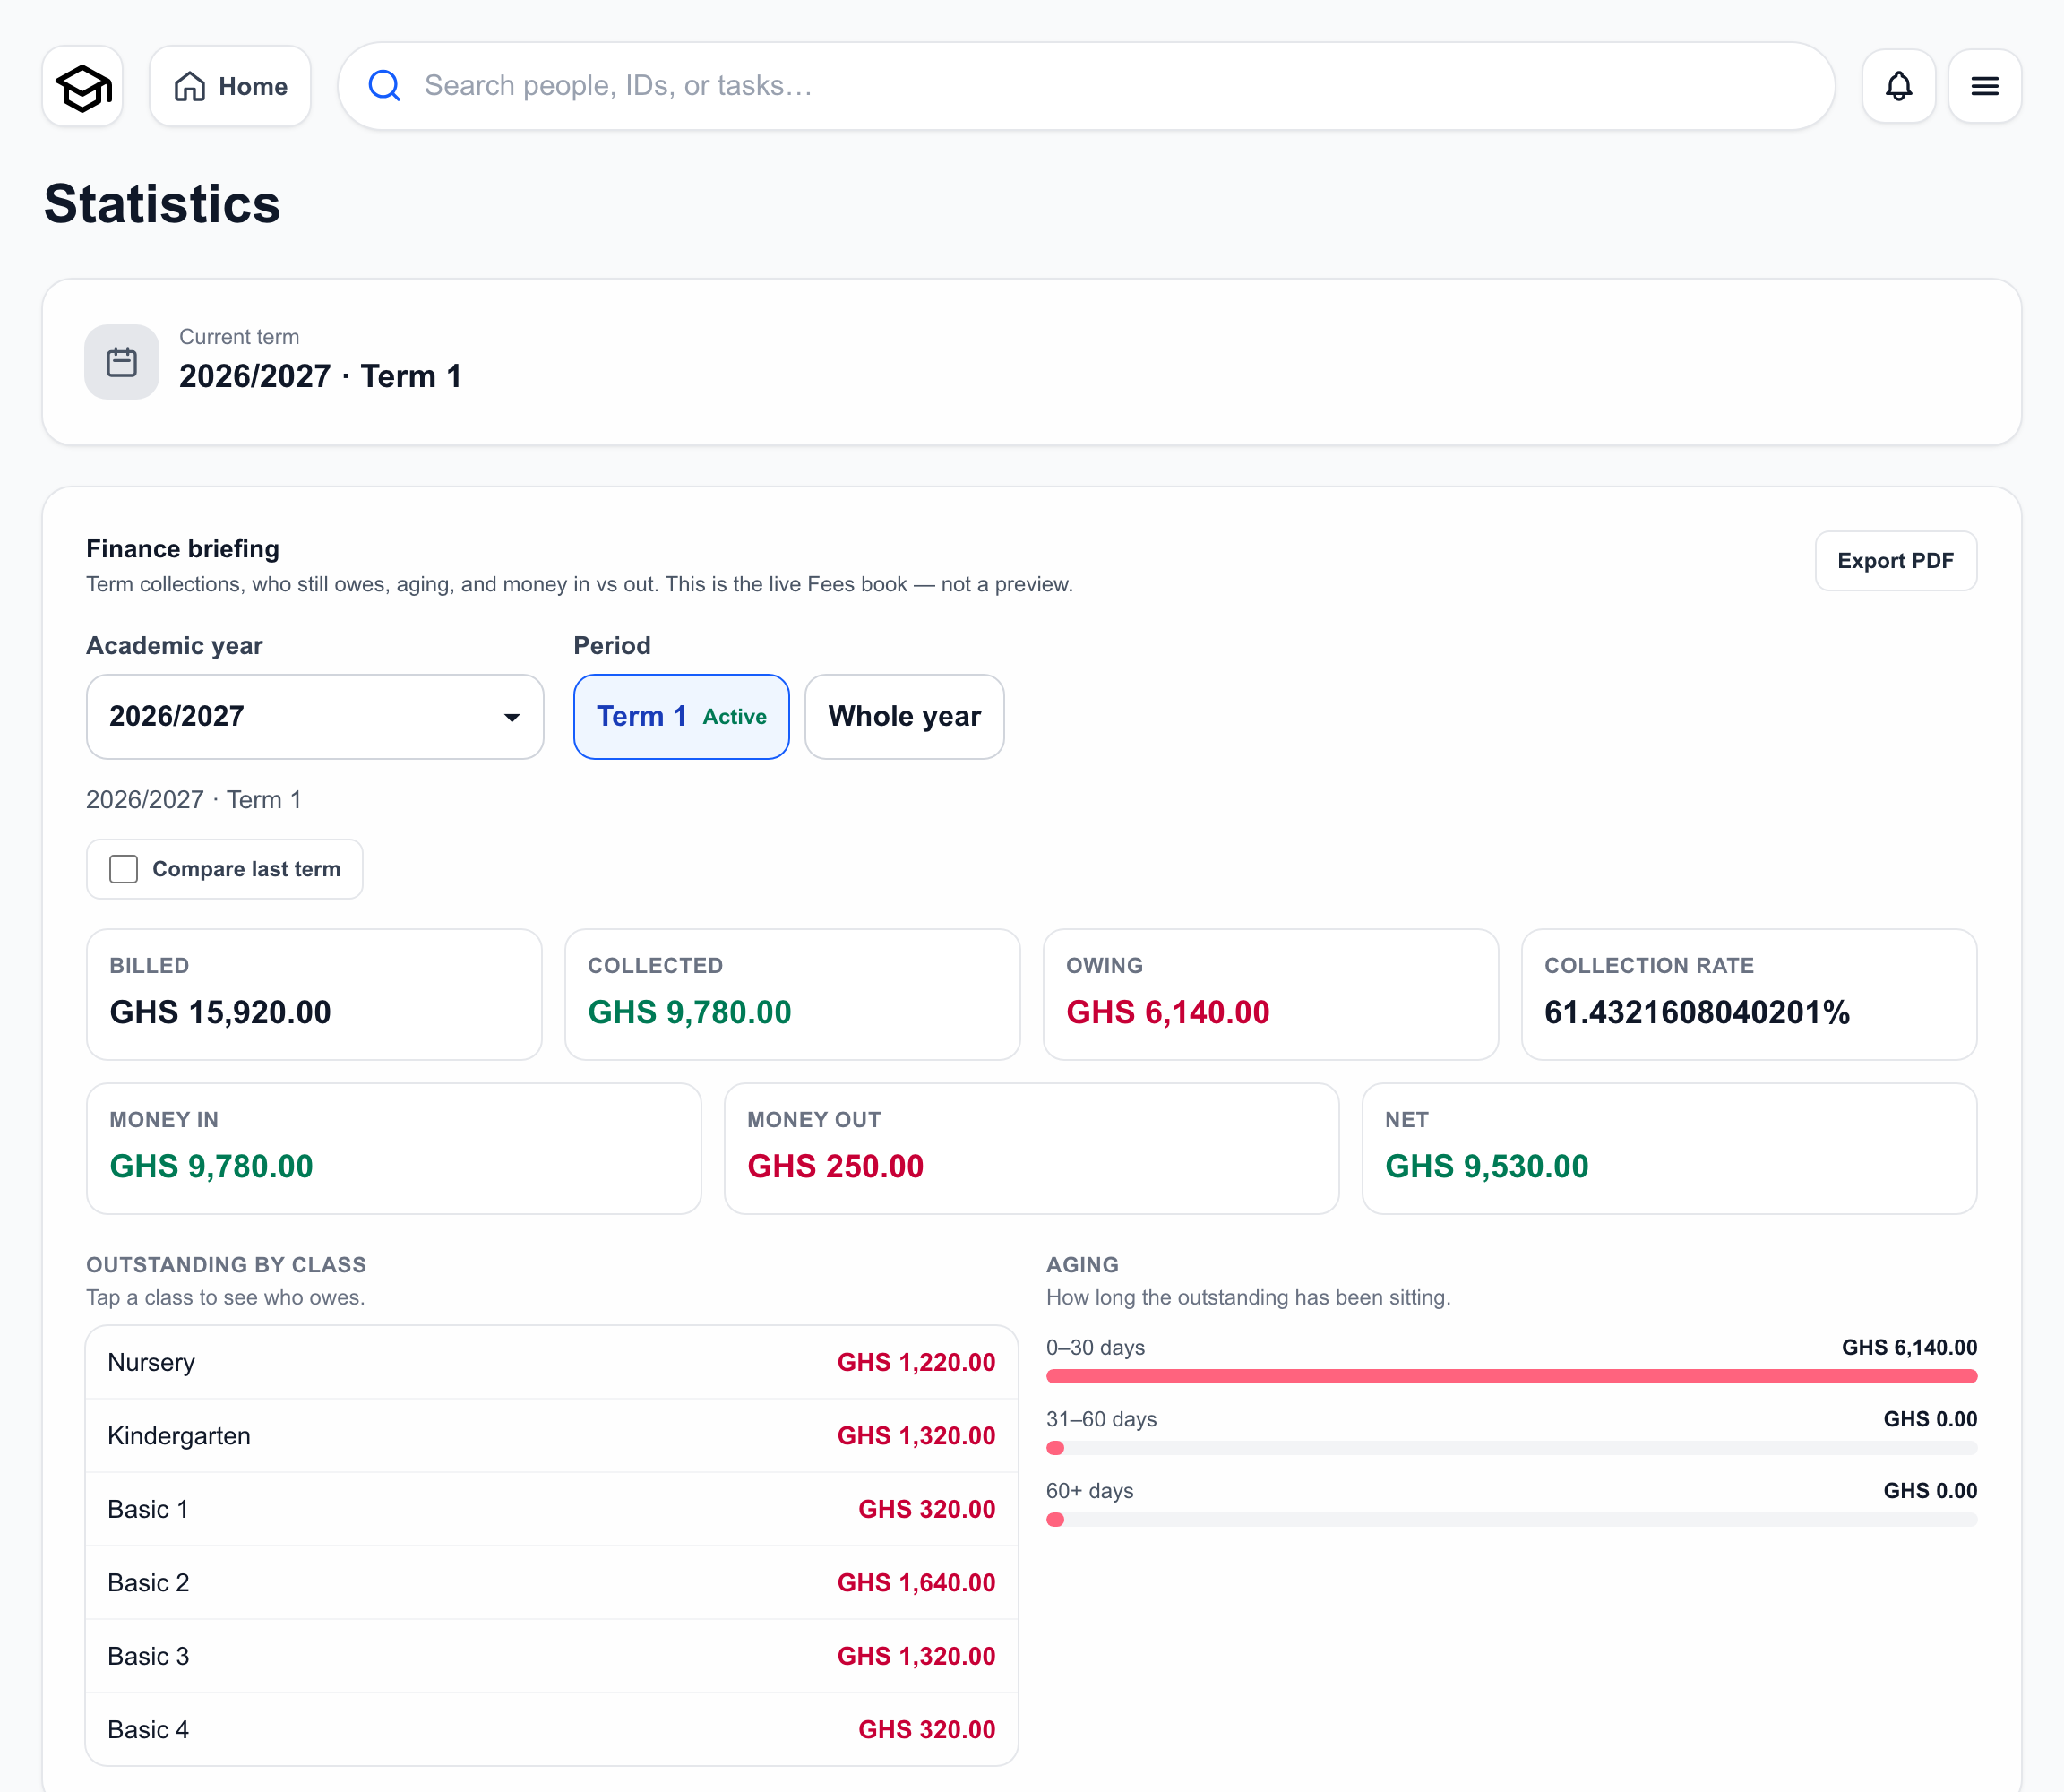Click the collection rate 61.4321608040201% value
Image resolution: width=2064 pixels, height=1792 pixels.
[1697, 1012]
